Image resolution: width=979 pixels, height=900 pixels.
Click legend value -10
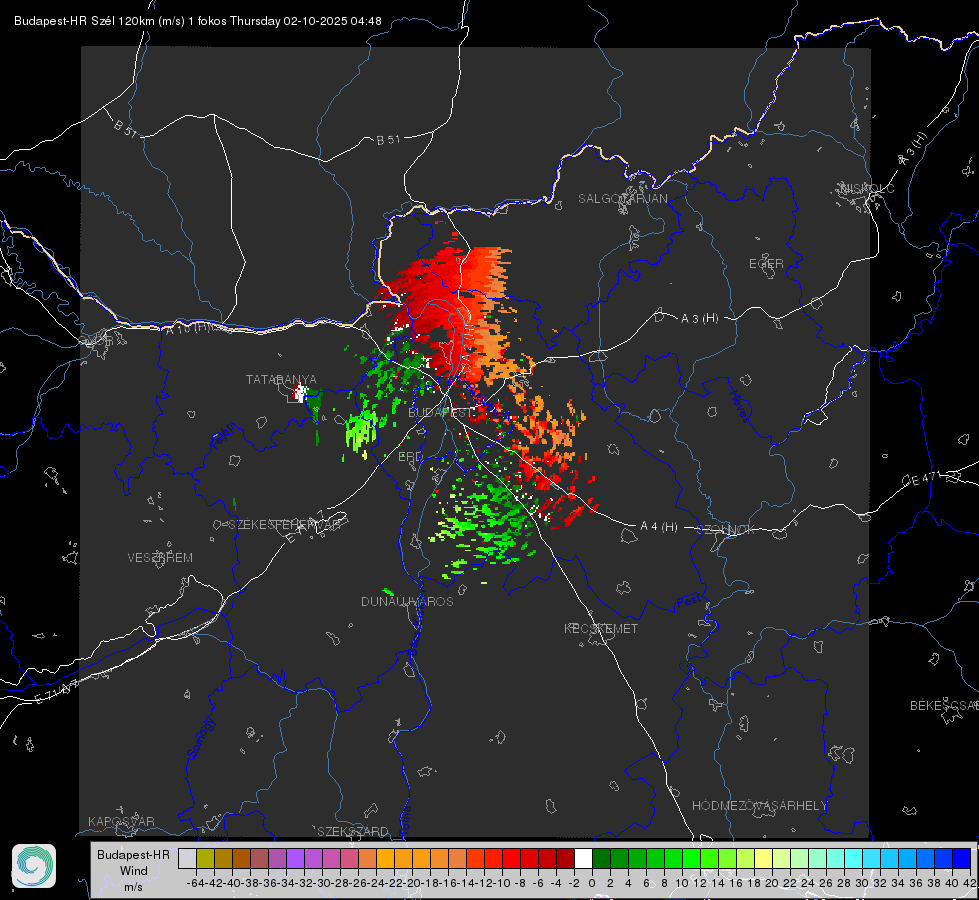(x=502, y=883)
